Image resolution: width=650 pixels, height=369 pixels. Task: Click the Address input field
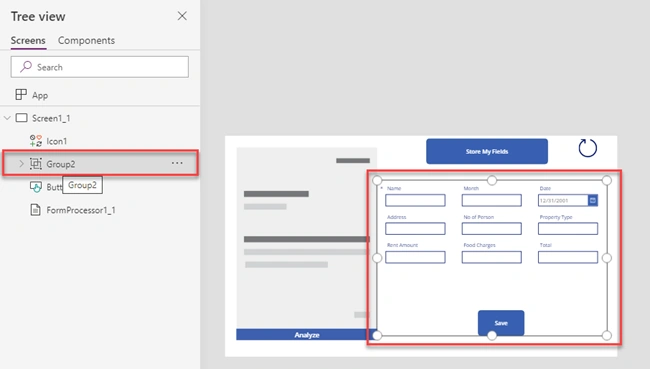click(x=415, y=228)
